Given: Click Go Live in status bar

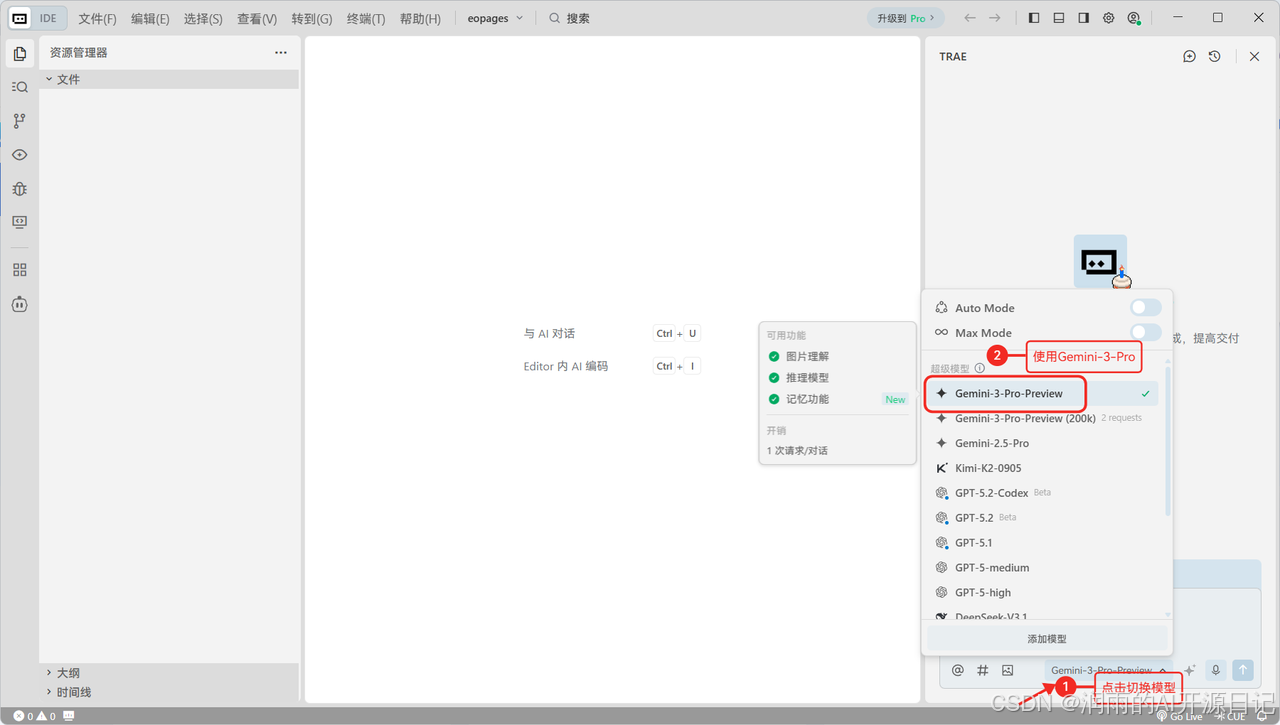Looking at the screenshot, I should pyautogui.click(x=1181, y=716).
